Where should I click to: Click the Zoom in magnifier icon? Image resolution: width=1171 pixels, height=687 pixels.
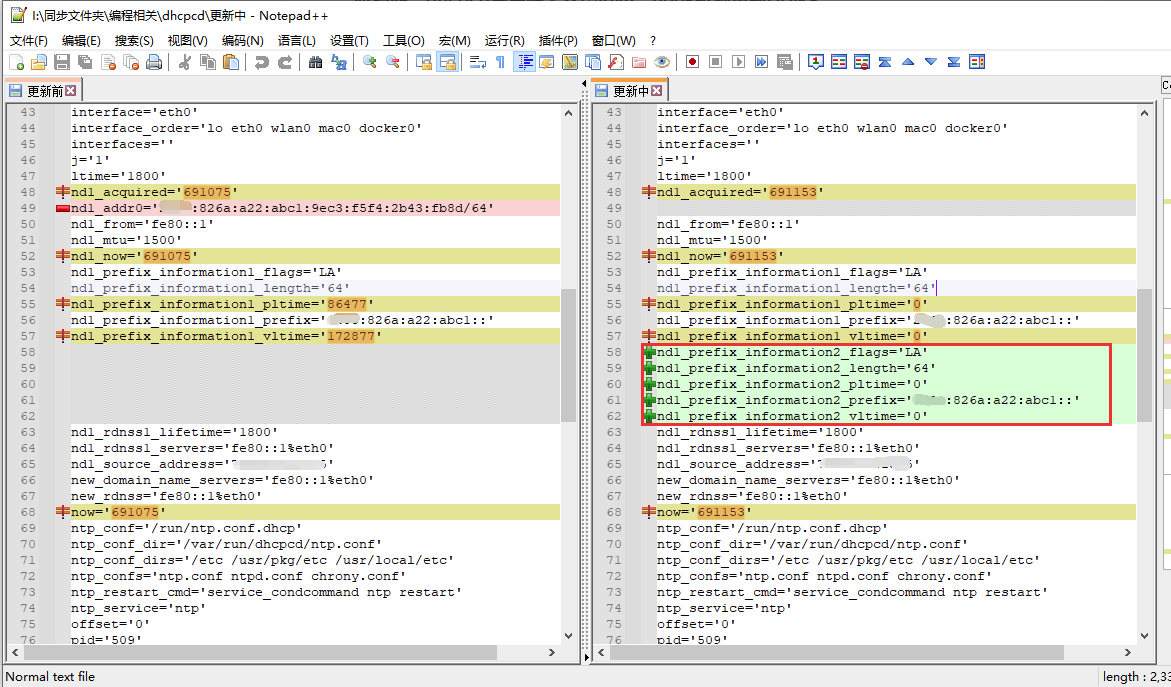pyautogui.click(x=369, y=62)
